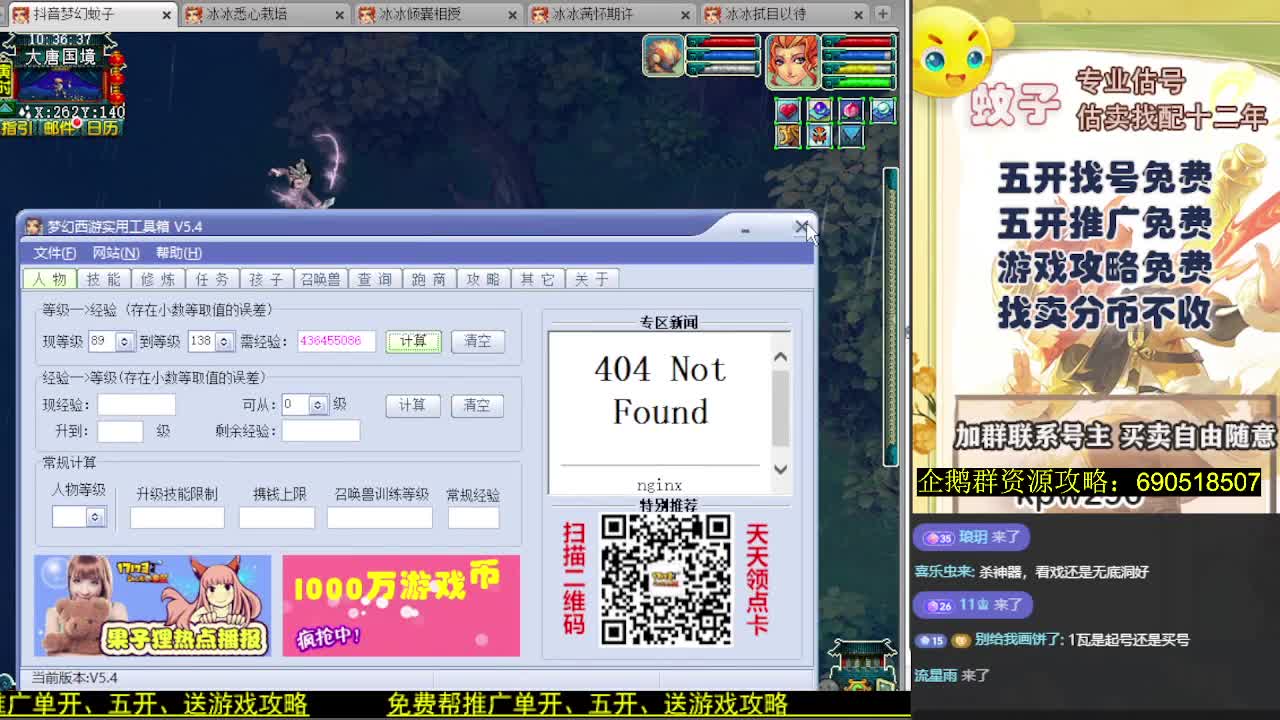Open the 人物等级 dropdown
Screen dimensions: 1280x720
tap(95, 517)
